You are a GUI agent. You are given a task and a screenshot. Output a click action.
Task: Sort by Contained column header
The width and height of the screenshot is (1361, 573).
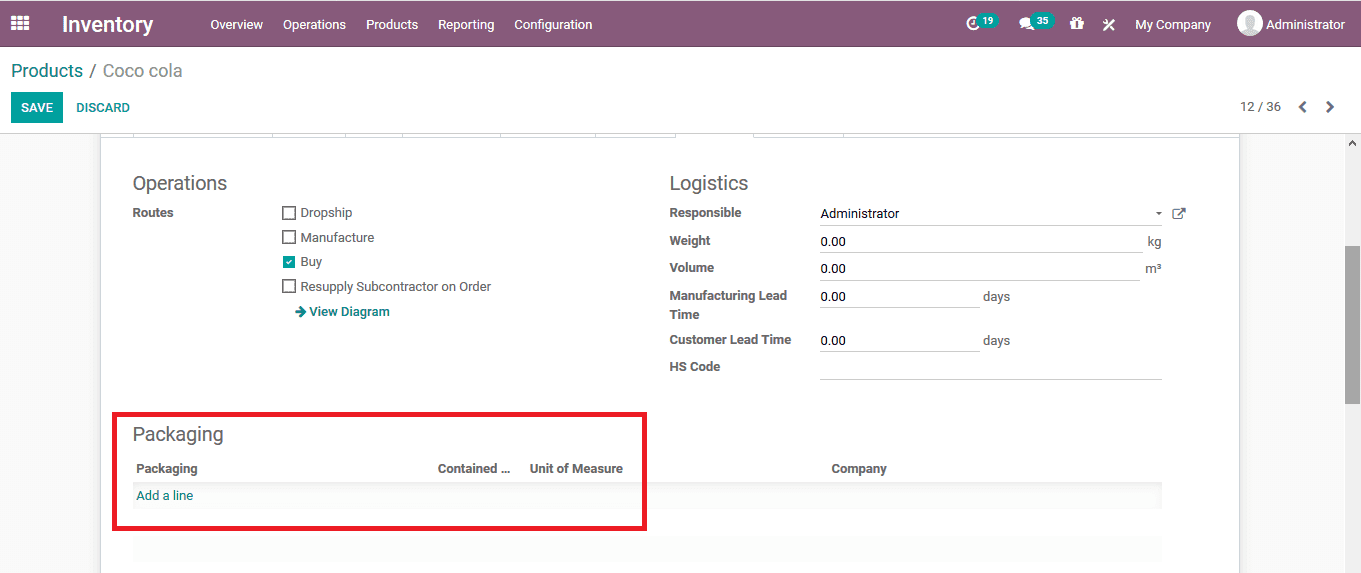[x=474, y=469]
